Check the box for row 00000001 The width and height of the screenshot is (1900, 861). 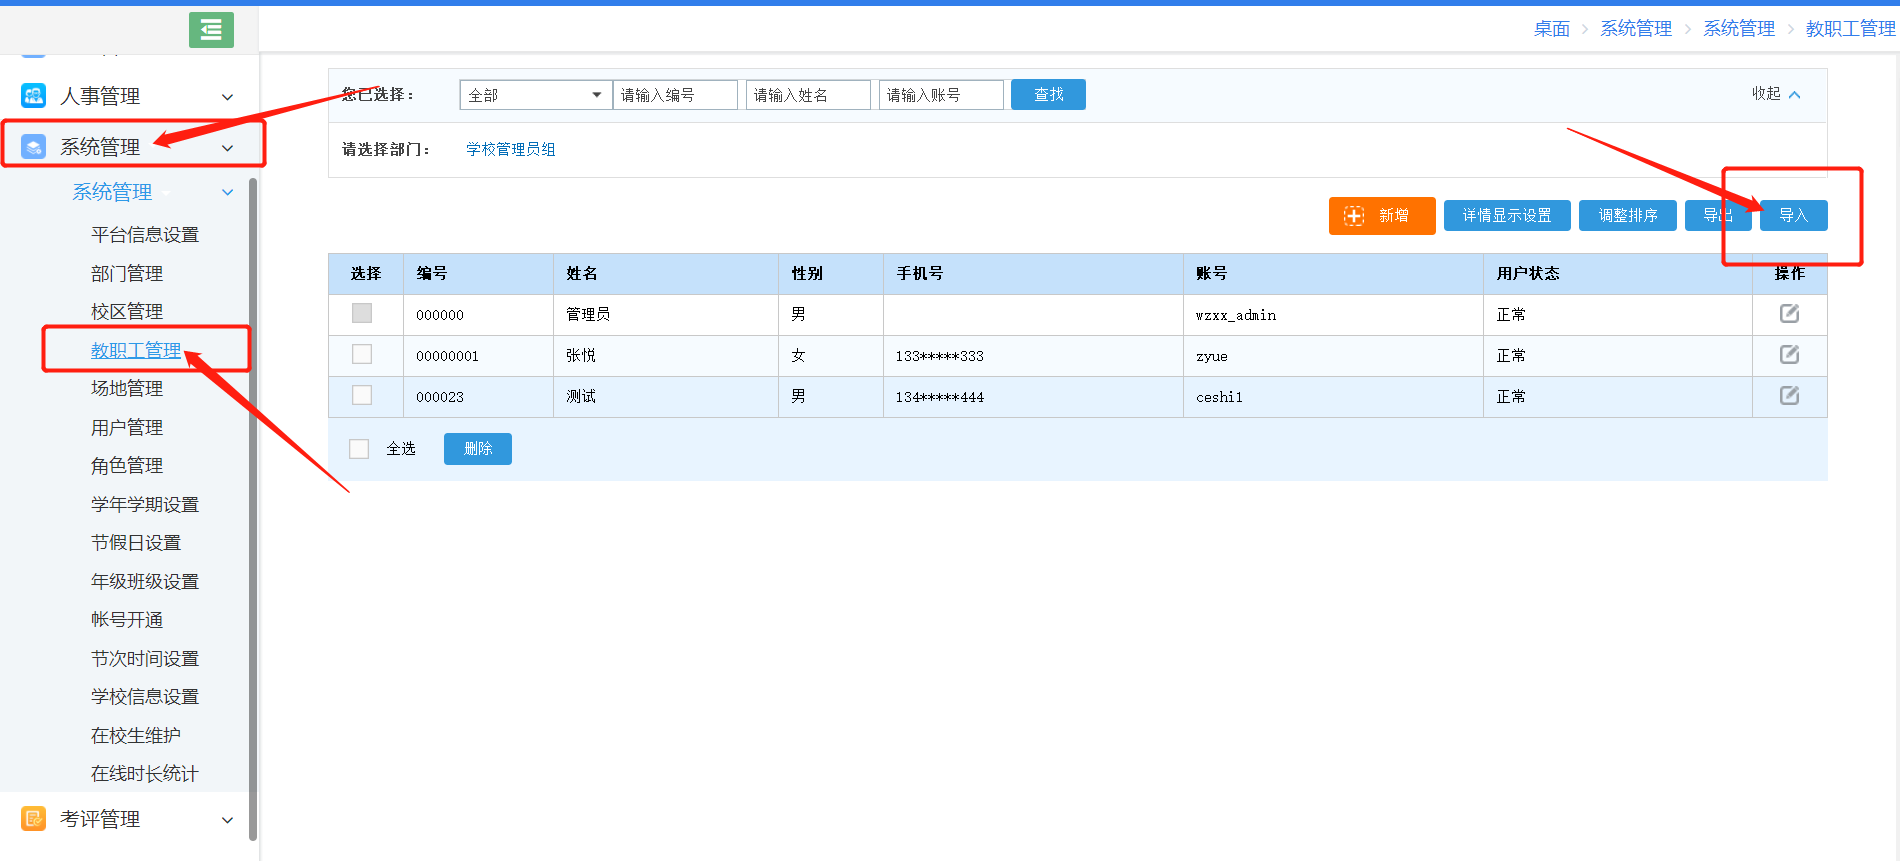coord(362,355)
